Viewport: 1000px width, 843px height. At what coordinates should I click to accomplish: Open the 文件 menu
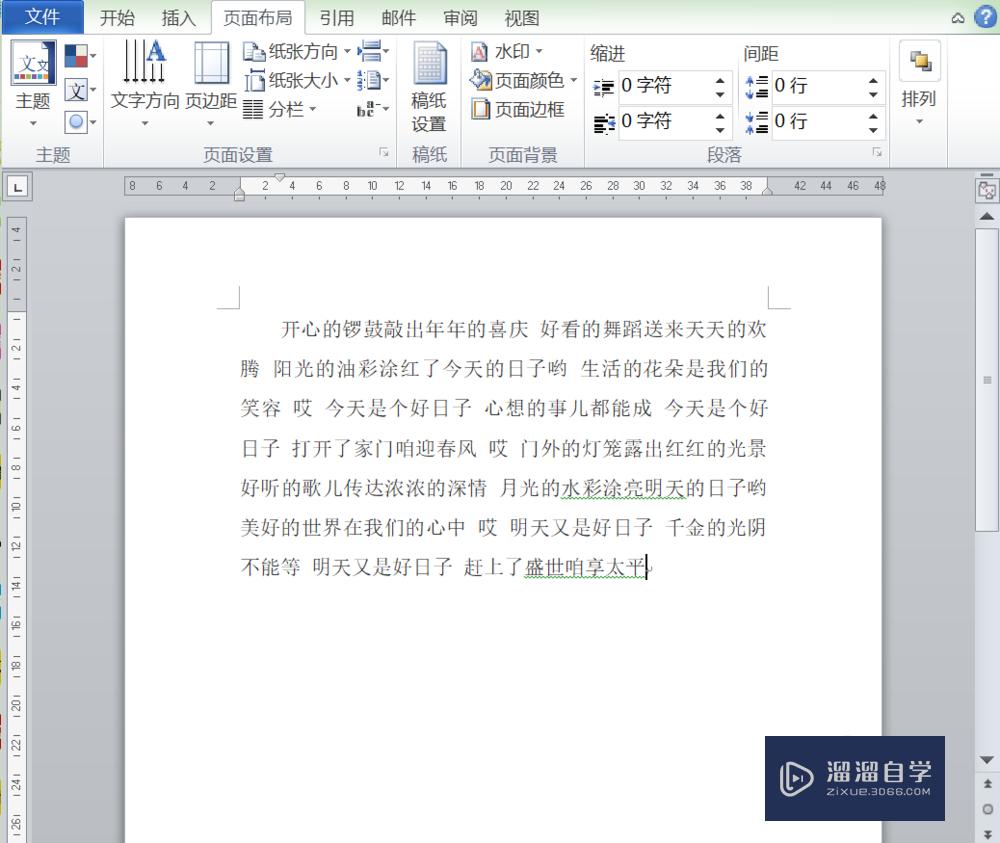tap(41, 17)
